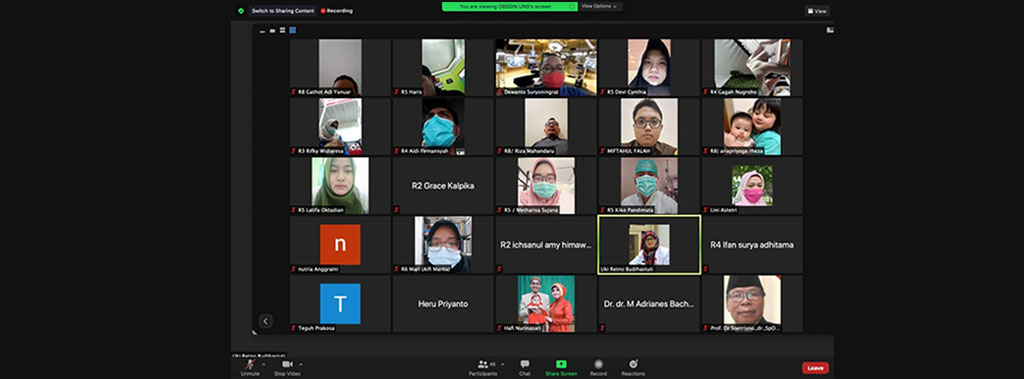
Task: Open the Reactions menu
Action: coord(633,367)
